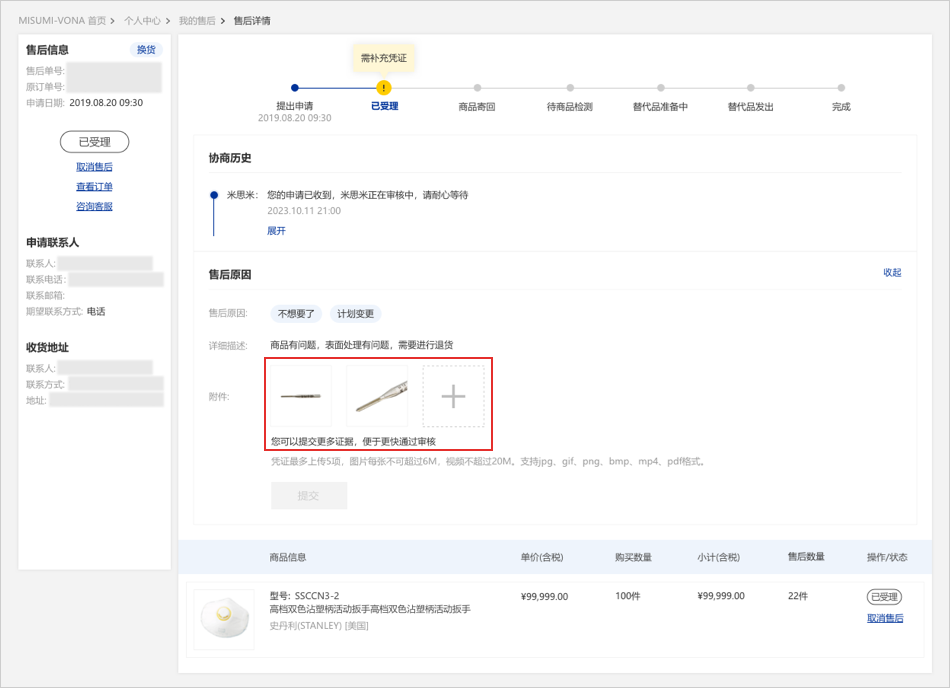950x688 pixels.
Task: Click the product mask image thumbnail
Action: pyautogui.click(x=224, y=620)
